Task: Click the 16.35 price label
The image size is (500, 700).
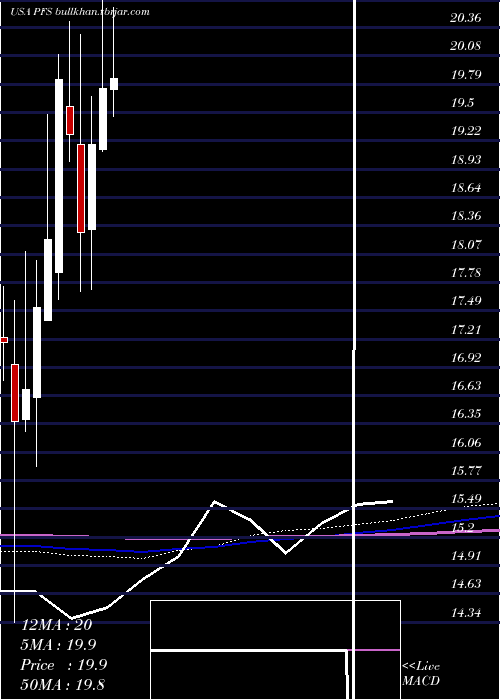Action: tap(466, 414)
